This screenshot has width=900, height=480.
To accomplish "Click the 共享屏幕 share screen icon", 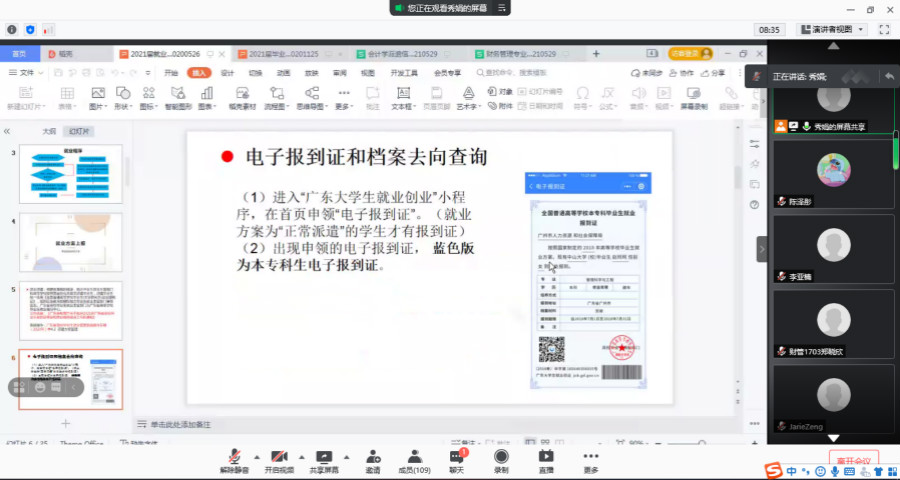I will pyautogui.click(x=323, y=460).
